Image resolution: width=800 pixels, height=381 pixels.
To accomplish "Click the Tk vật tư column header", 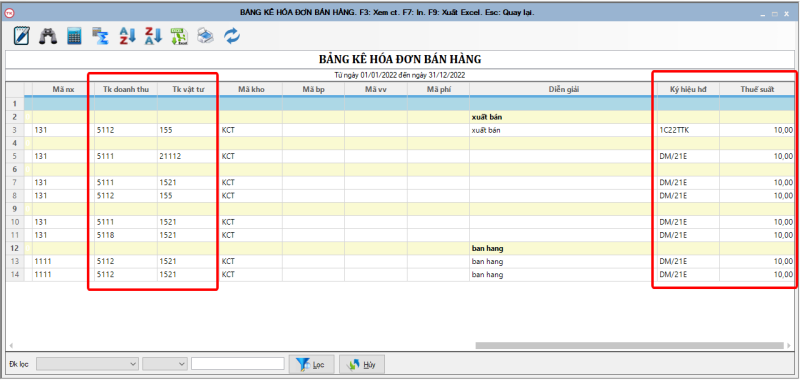I will click(x=188, y=89).
